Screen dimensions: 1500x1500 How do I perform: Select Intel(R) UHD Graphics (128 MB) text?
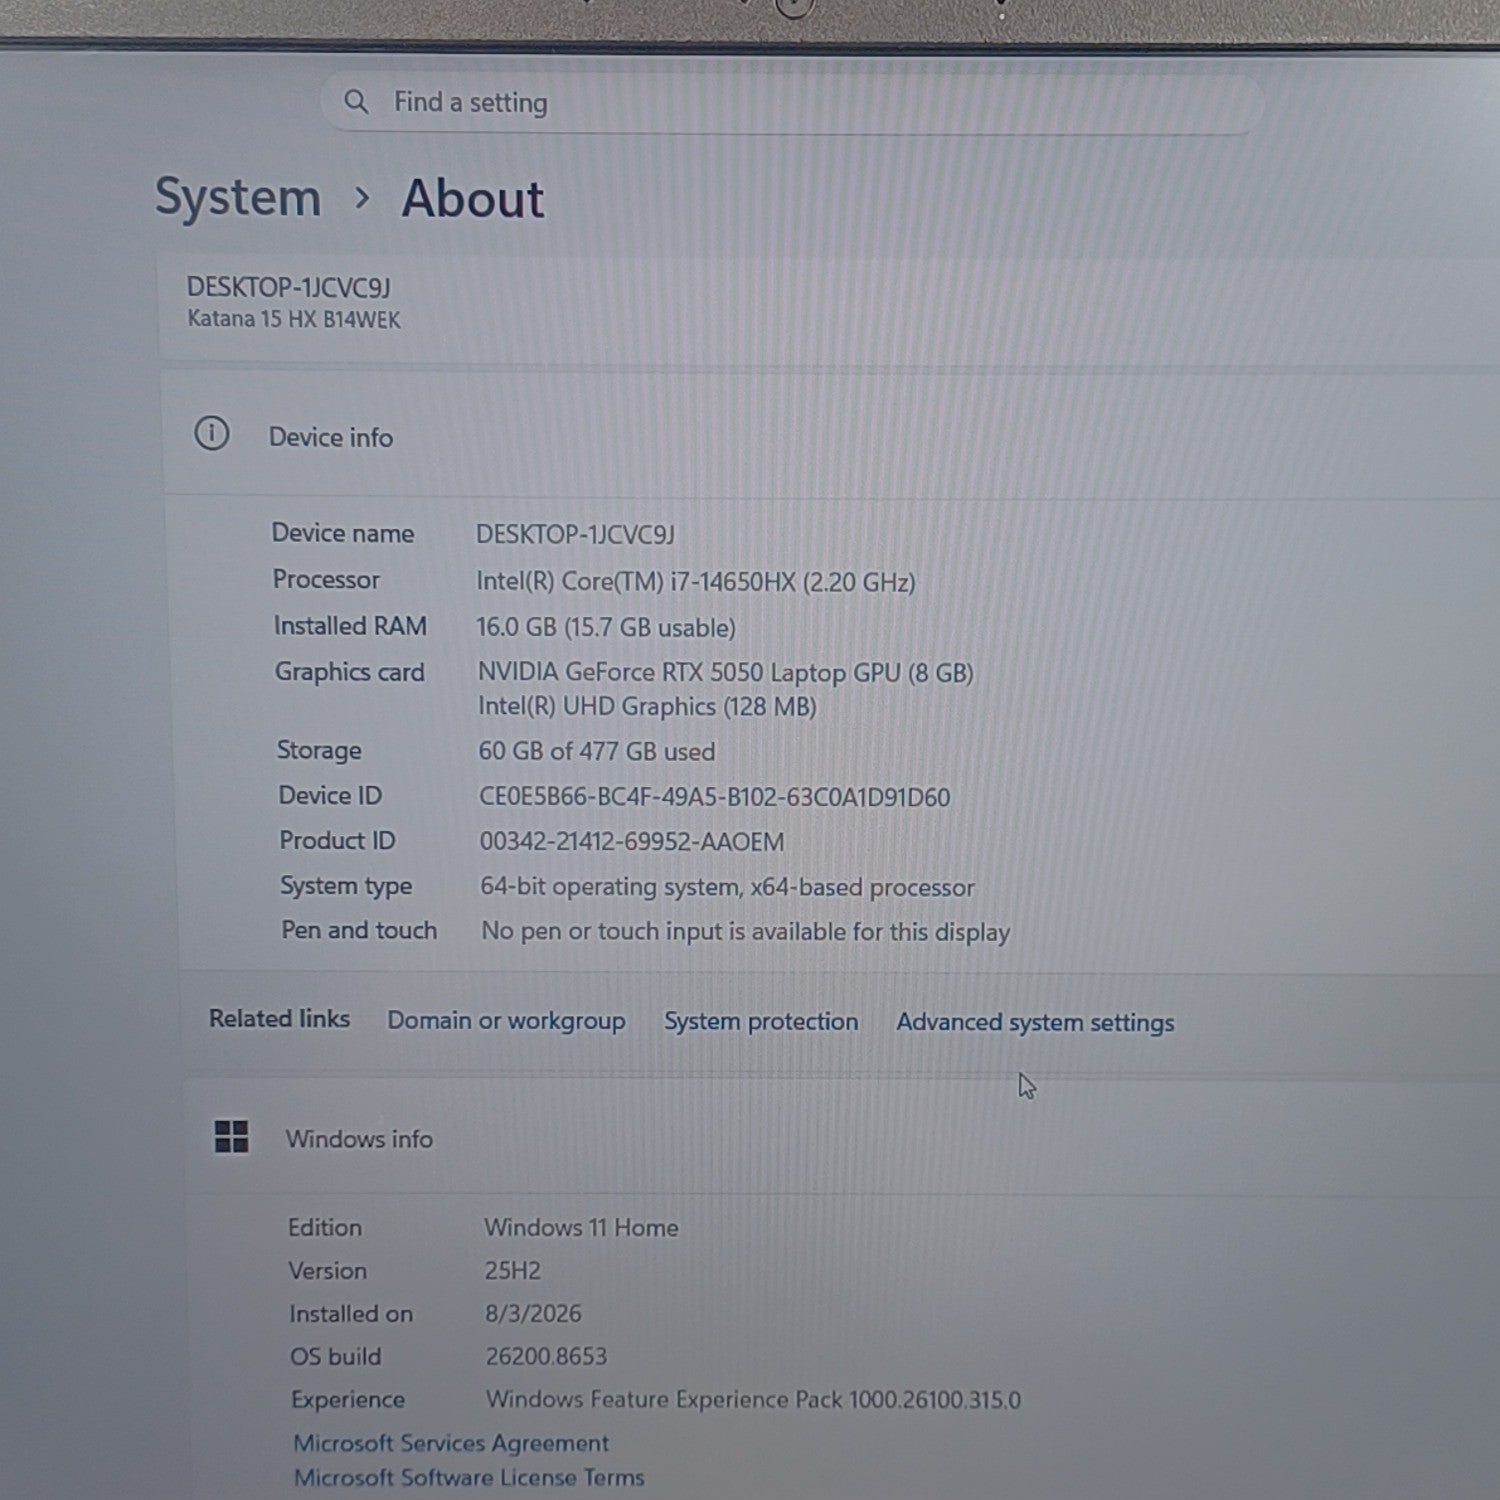(647, 707)
